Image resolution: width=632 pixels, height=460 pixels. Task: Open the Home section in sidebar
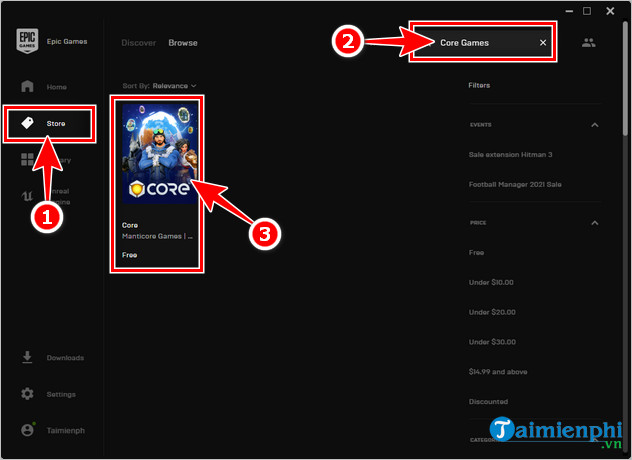pos(44,87)
